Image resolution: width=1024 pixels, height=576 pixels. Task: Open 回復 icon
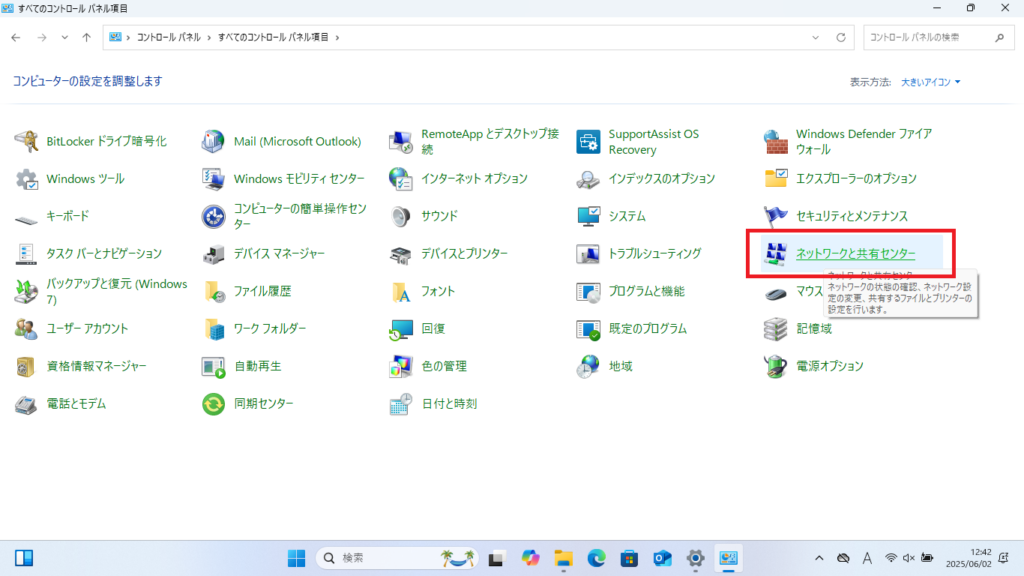point(400,329)
